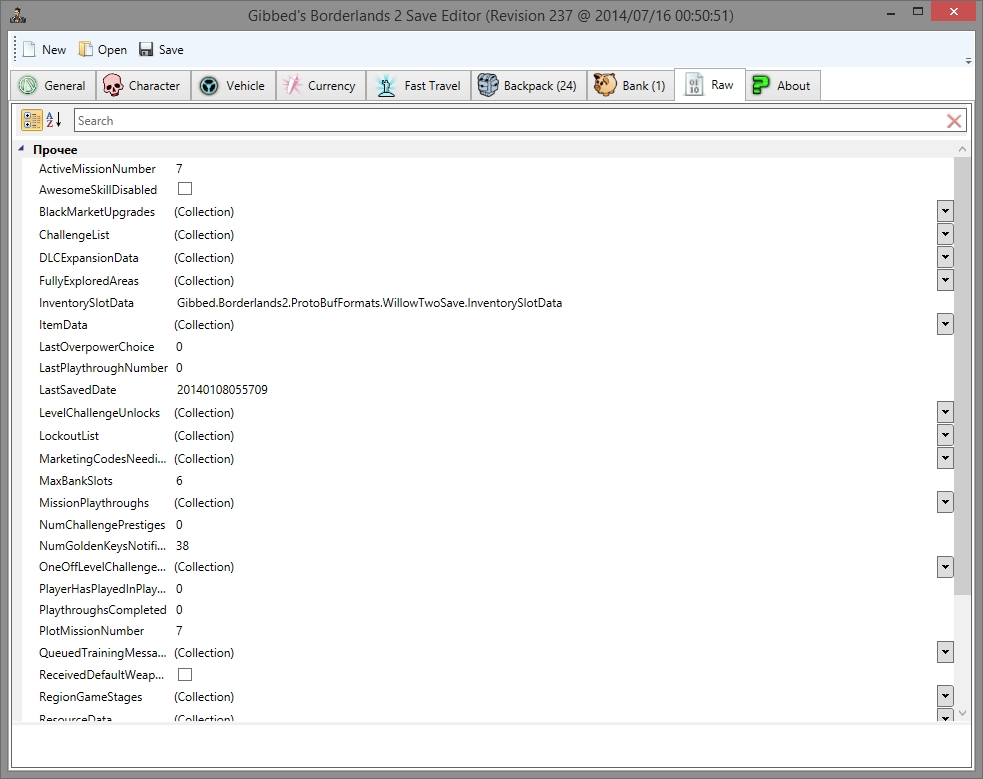Toggle the ReceivedDefaultWeapon checkbox
Image resolution: width=983 pixels, height=779 pixels.
185,675
